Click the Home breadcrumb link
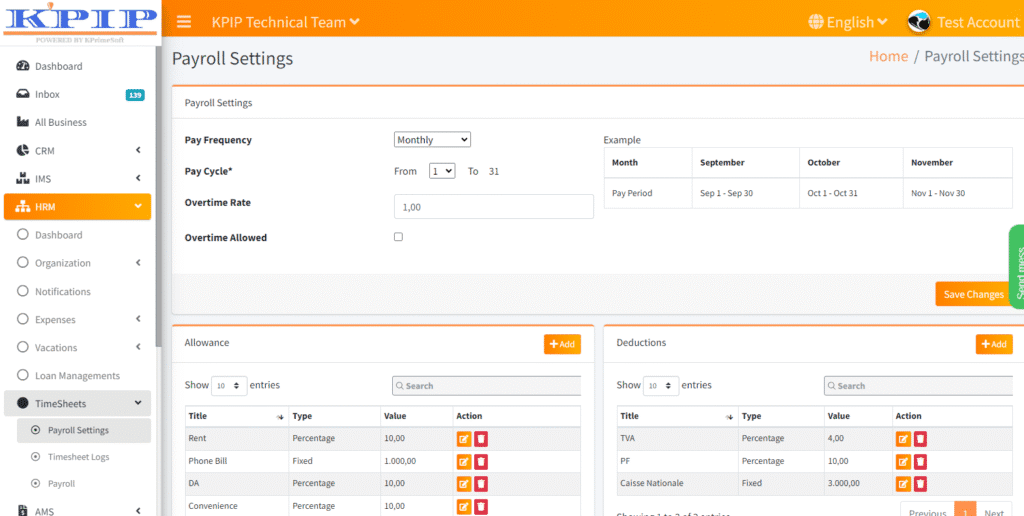Image resolution: width=1024 pixels, height=516 pixels. pos(888,56)
